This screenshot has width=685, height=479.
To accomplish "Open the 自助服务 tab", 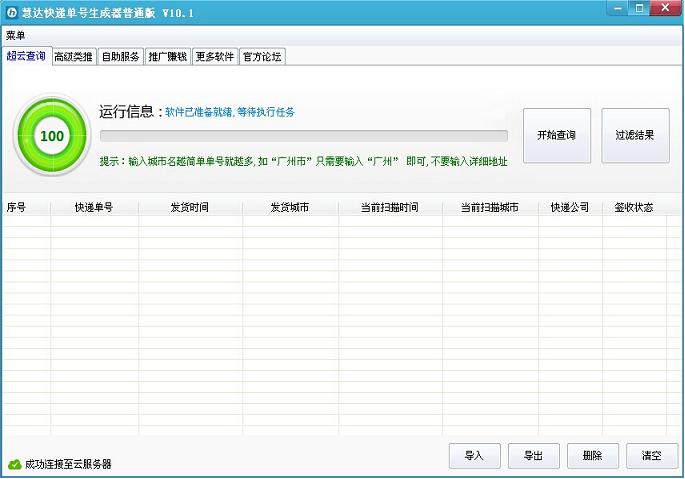I will pos(121,57).
